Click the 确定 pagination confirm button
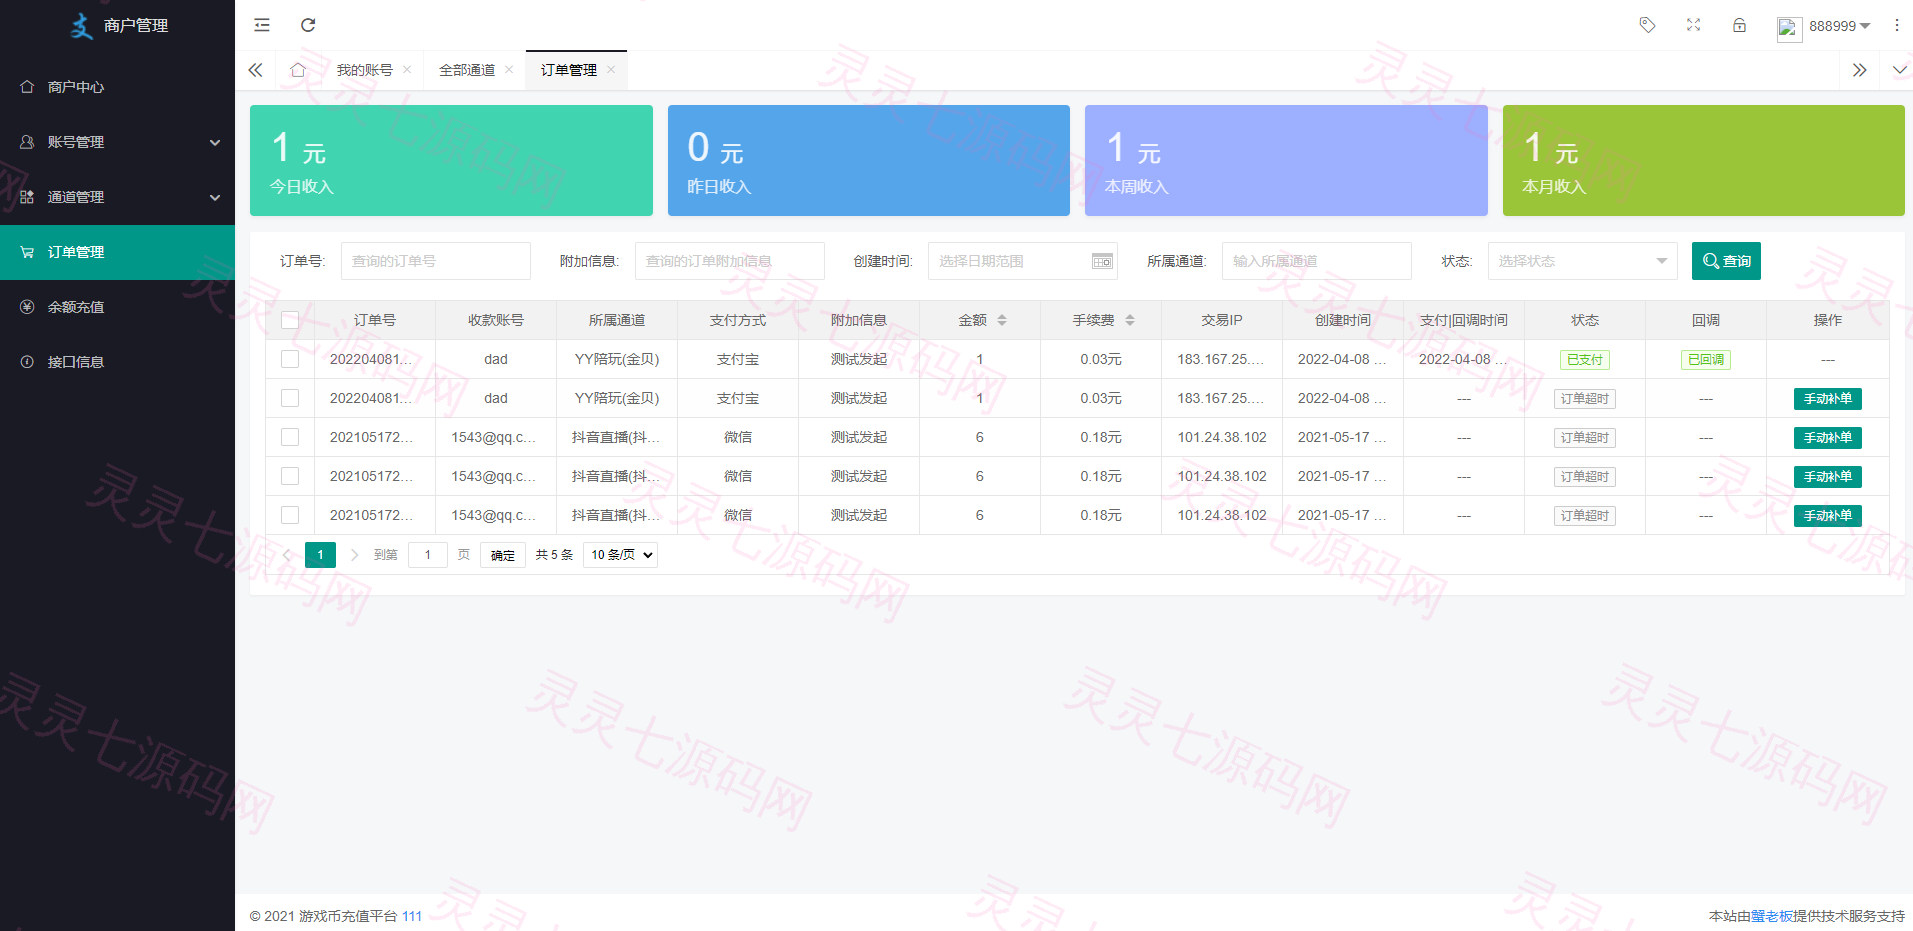1913x931 pixels. point(503,555)
